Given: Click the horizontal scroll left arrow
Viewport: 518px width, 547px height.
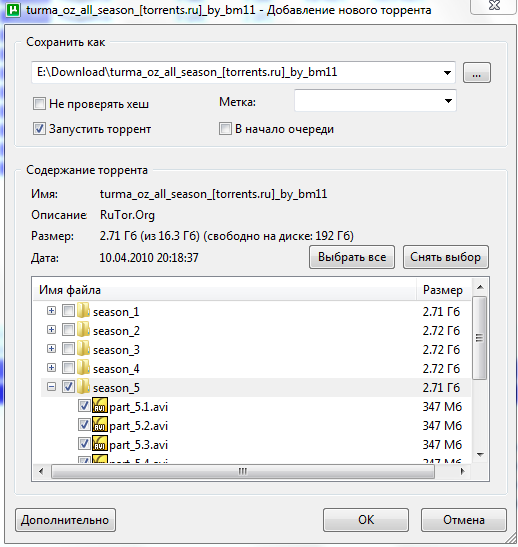Looking at the screenshot, I should tap(41, 472).
